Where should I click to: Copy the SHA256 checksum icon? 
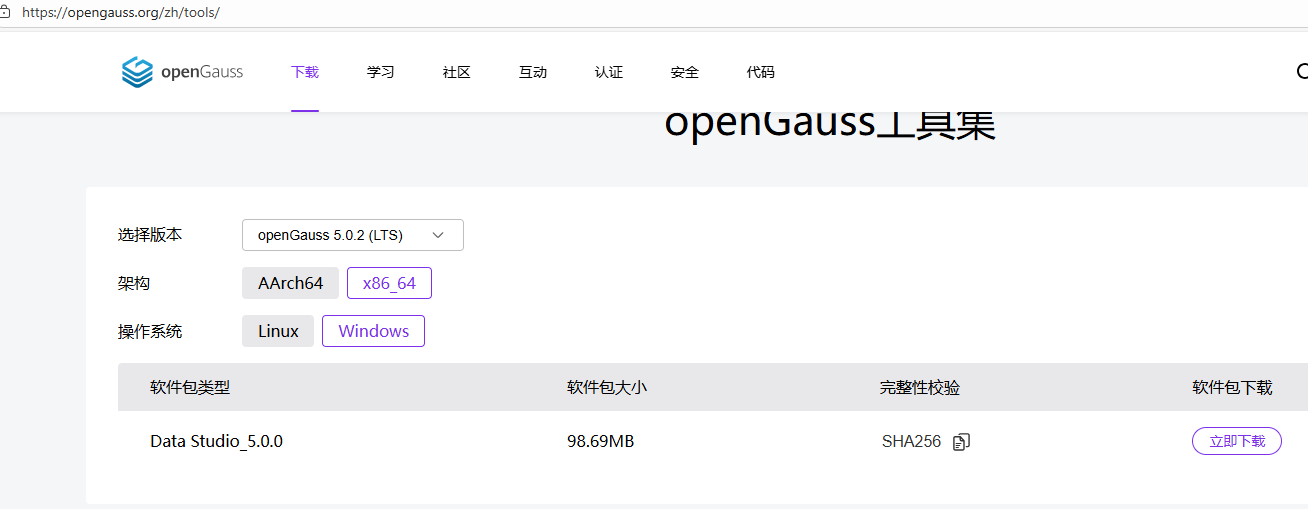click(961, 442)
